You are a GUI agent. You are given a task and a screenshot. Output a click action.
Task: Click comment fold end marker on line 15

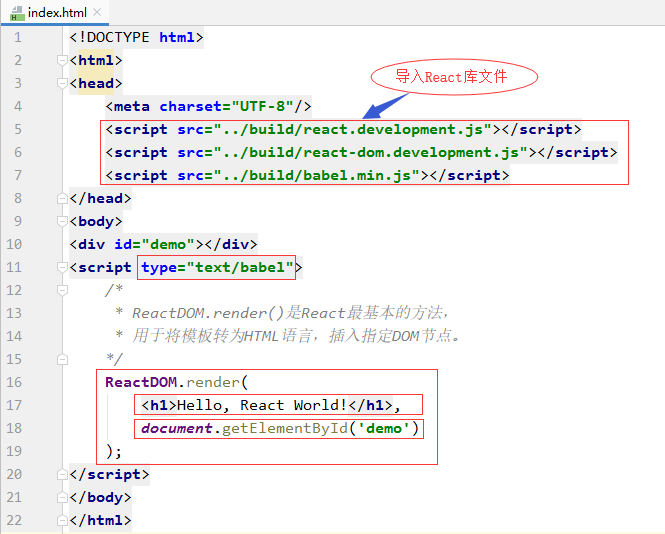pos(62,359)
